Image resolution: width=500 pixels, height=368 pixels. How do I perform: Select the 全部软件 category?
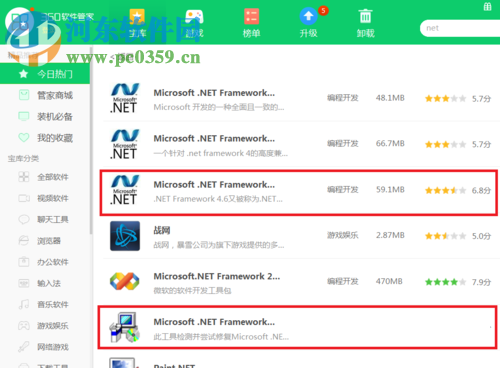[53, 177]
